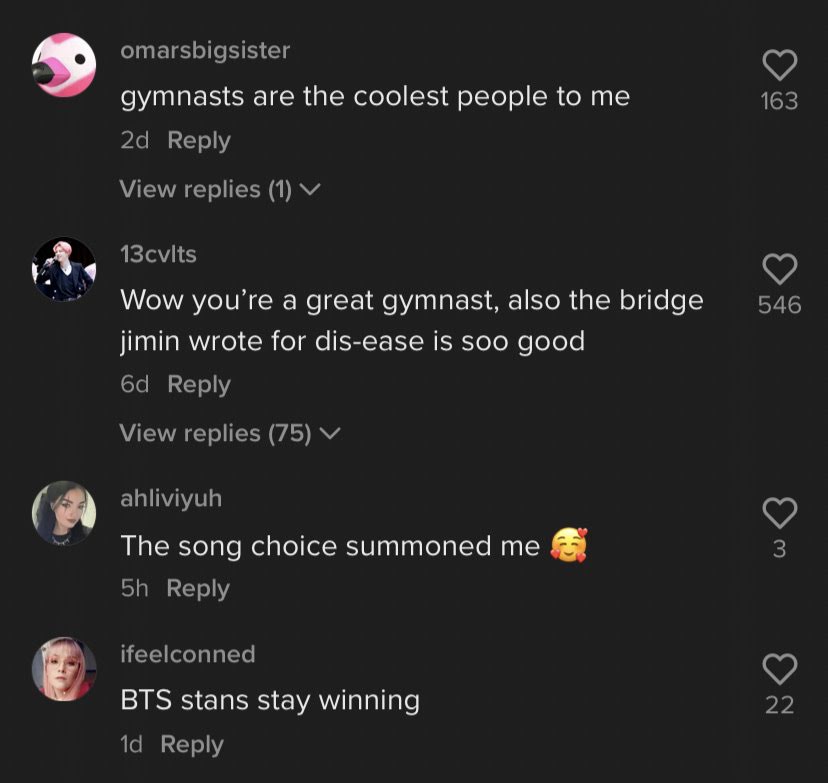This screenshot has width=828, height=783.
Task: Reply to the song choice summoned me comment
Action: [x=198, y=588]
